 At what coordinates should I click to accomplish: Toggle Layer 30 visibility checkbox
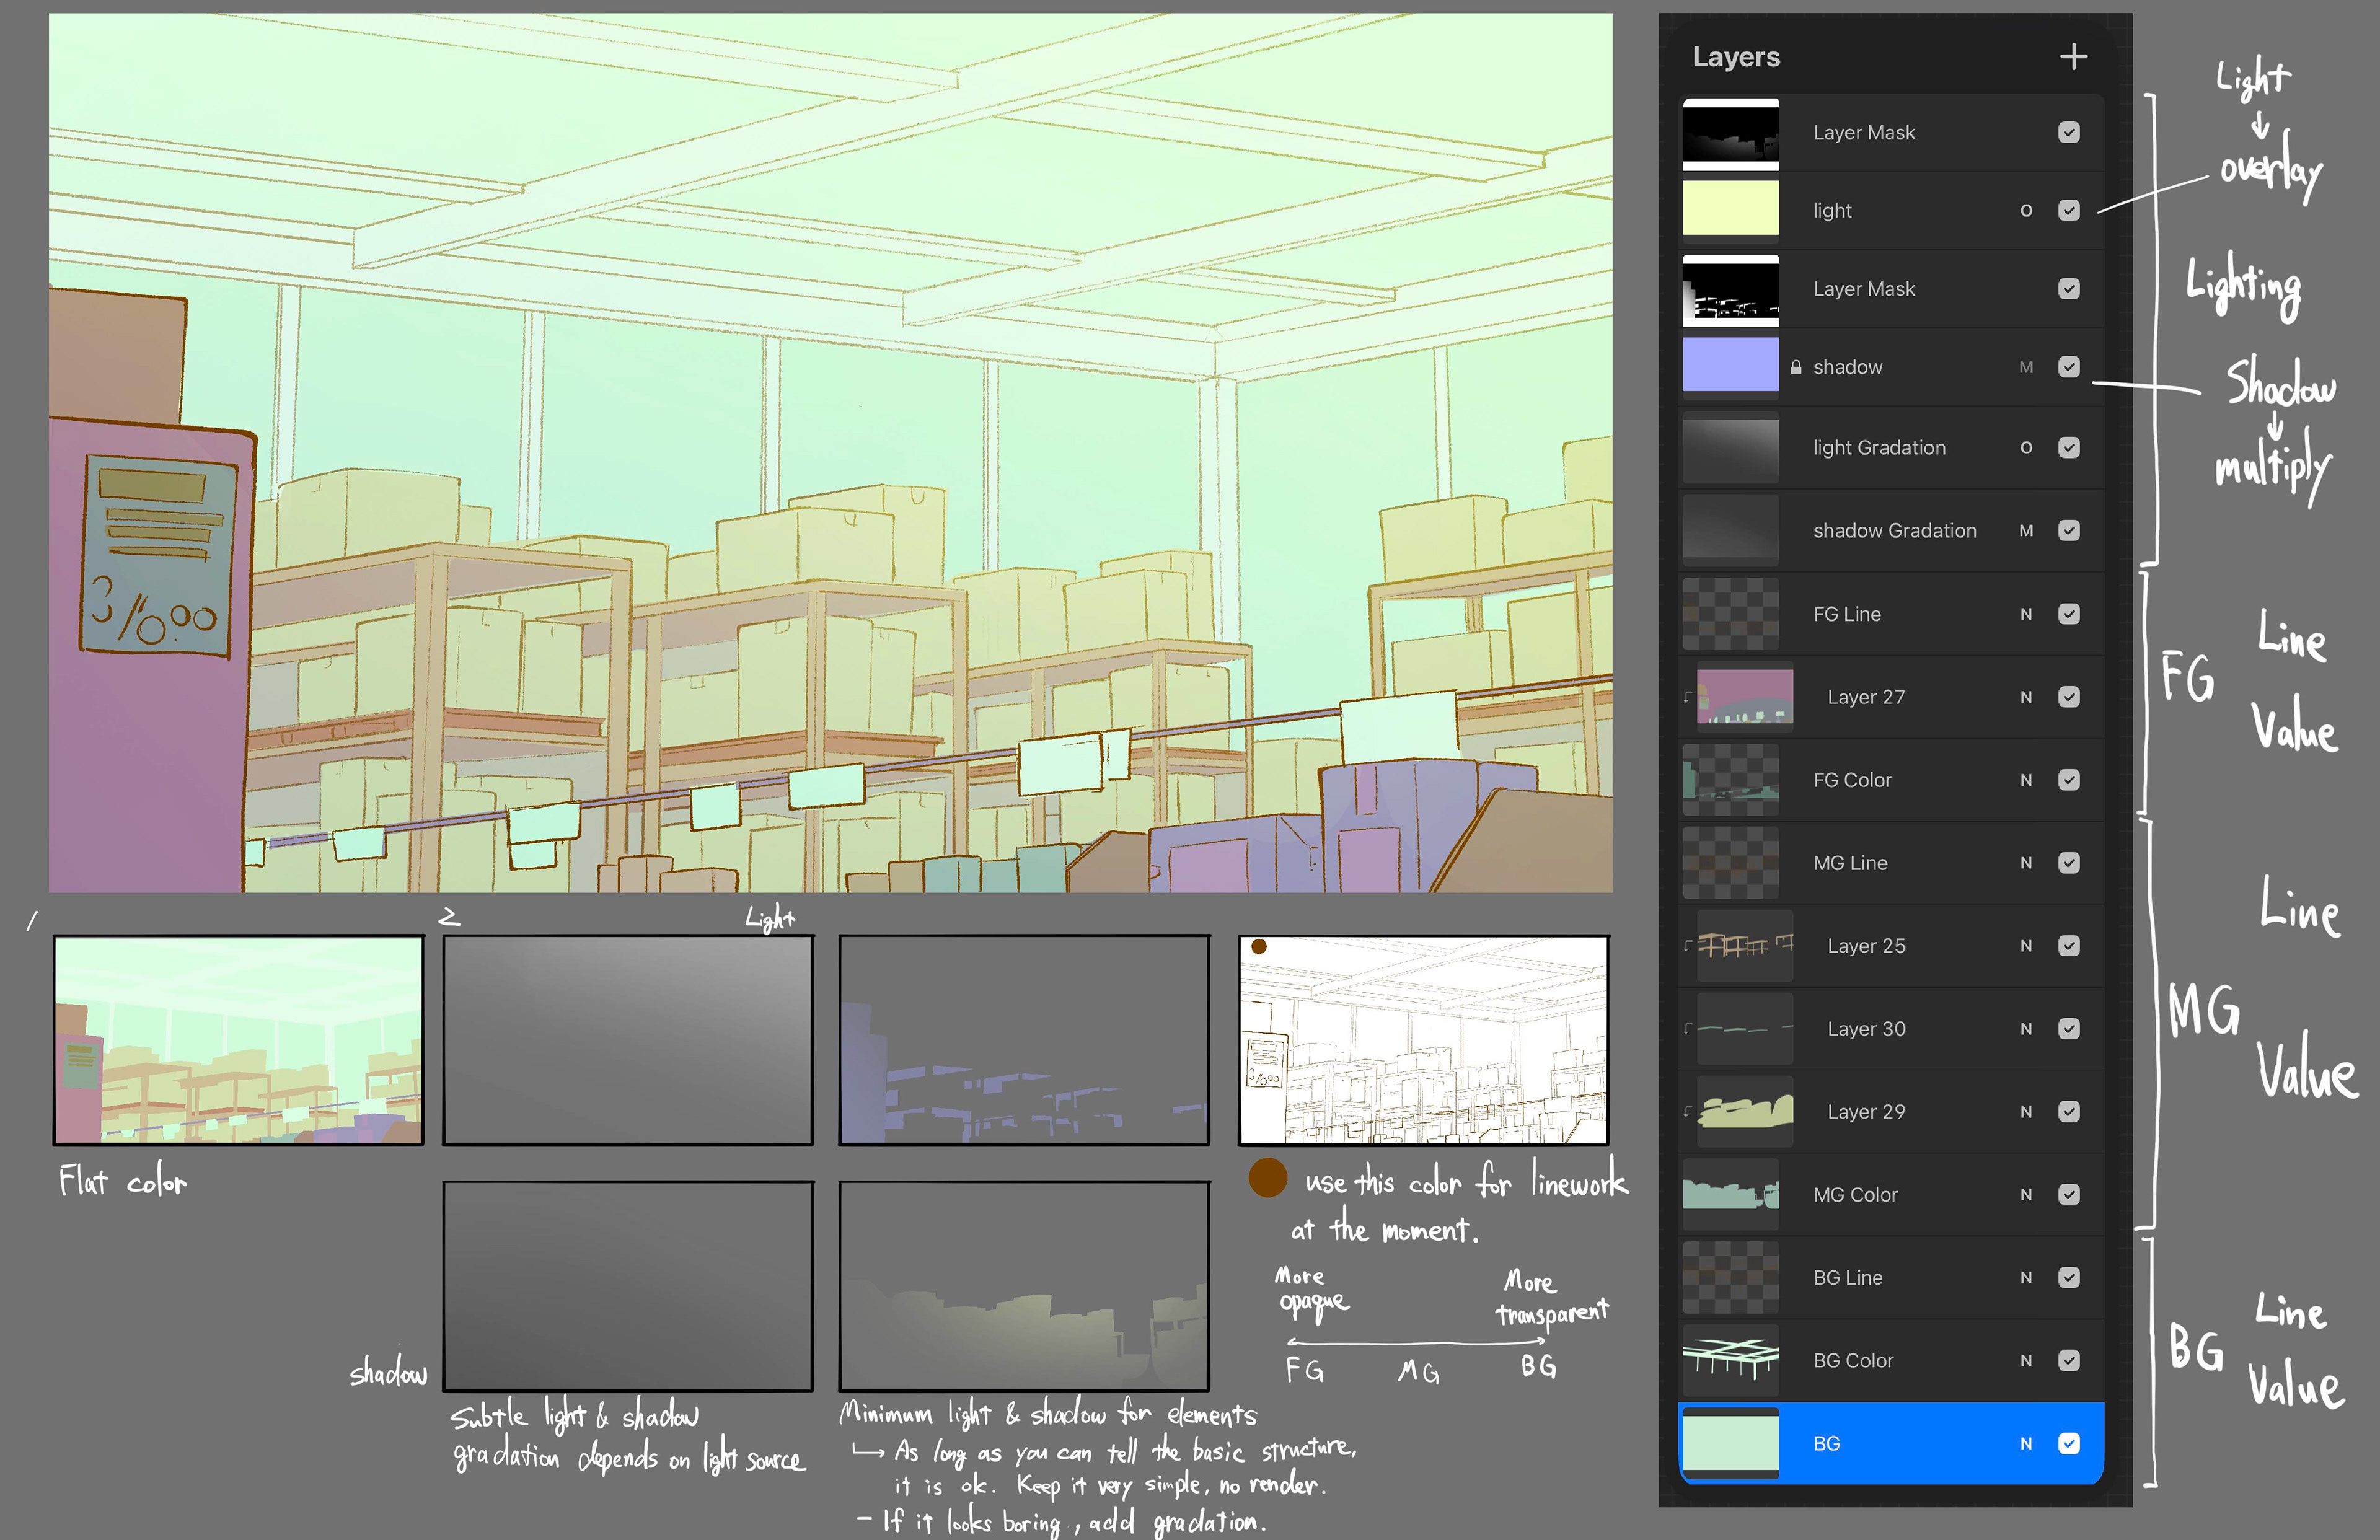coord(2069,1029)
